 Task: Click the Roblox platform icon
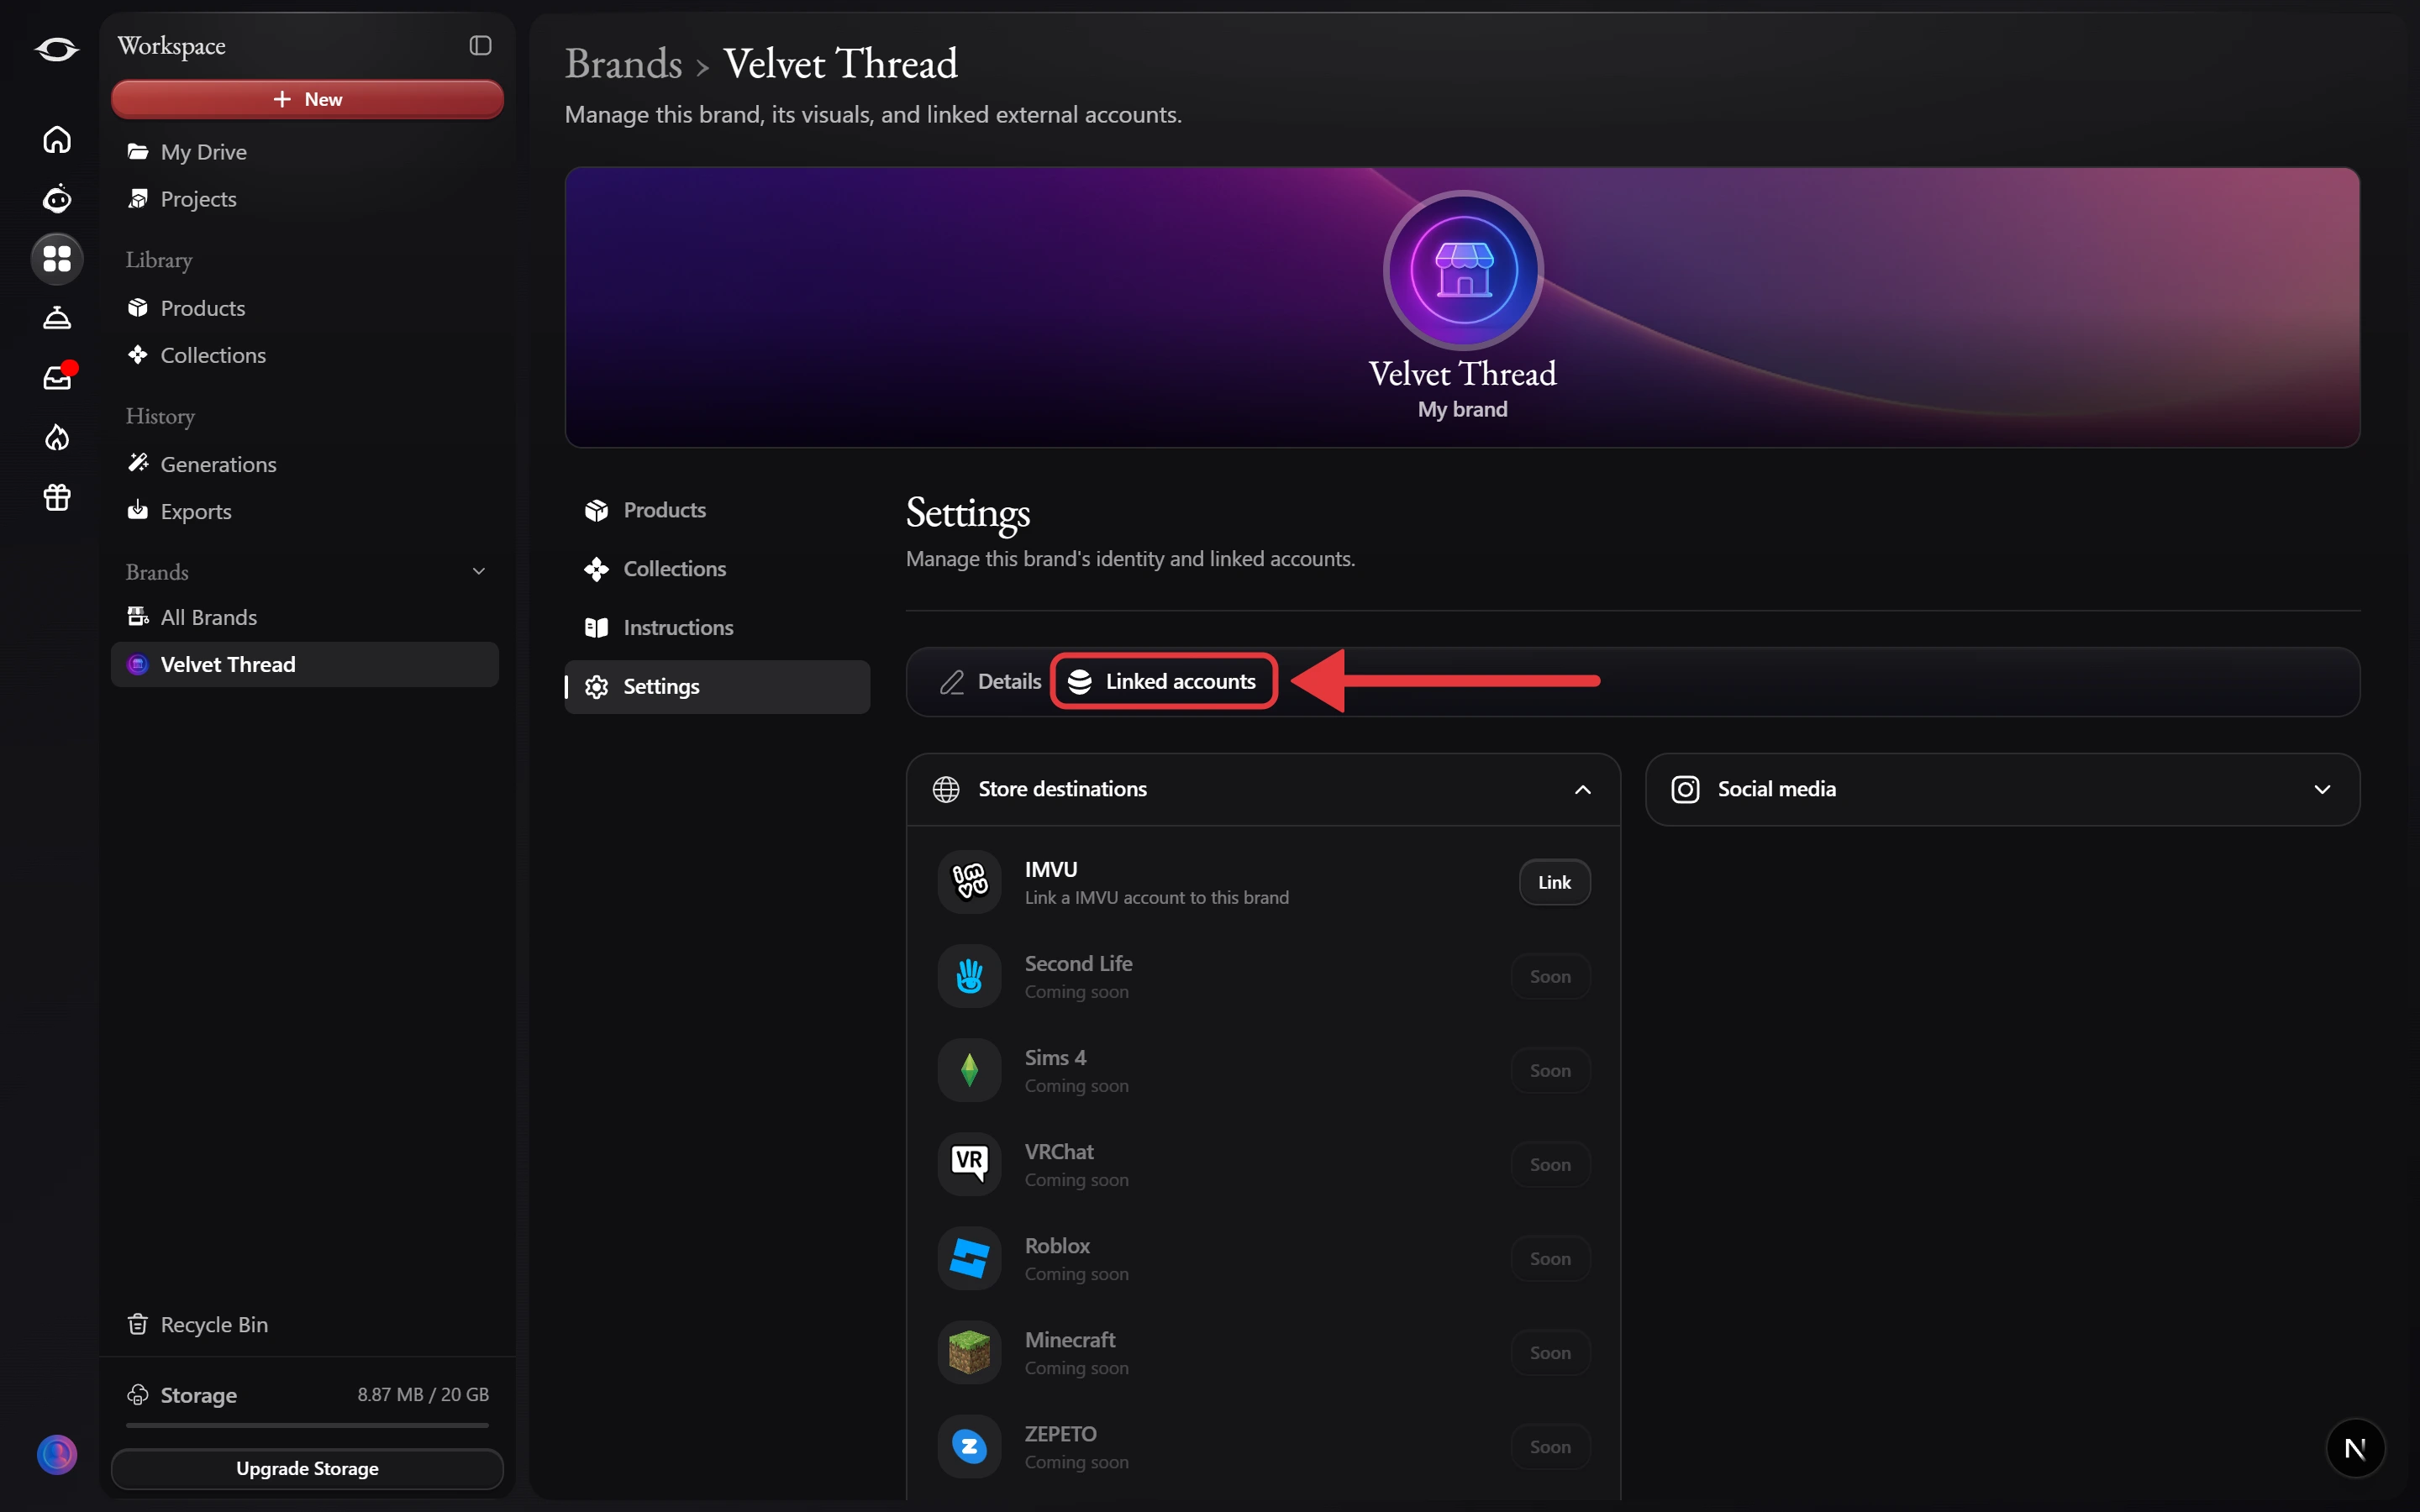(x=969, y=1258)
